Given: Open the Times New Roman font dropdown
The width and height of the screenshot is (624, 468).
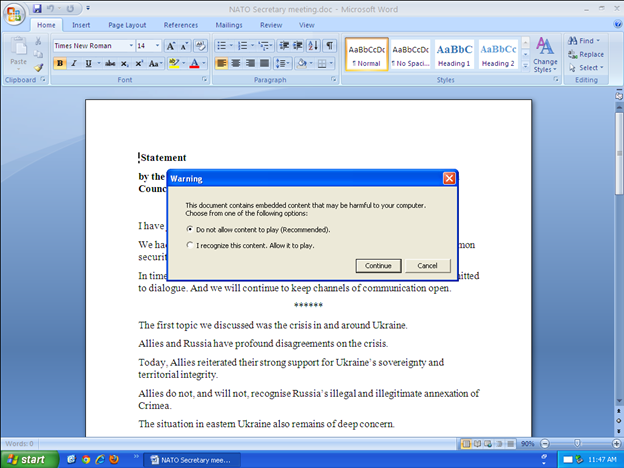Looking at the screenshot, I should tap(130, 46).
